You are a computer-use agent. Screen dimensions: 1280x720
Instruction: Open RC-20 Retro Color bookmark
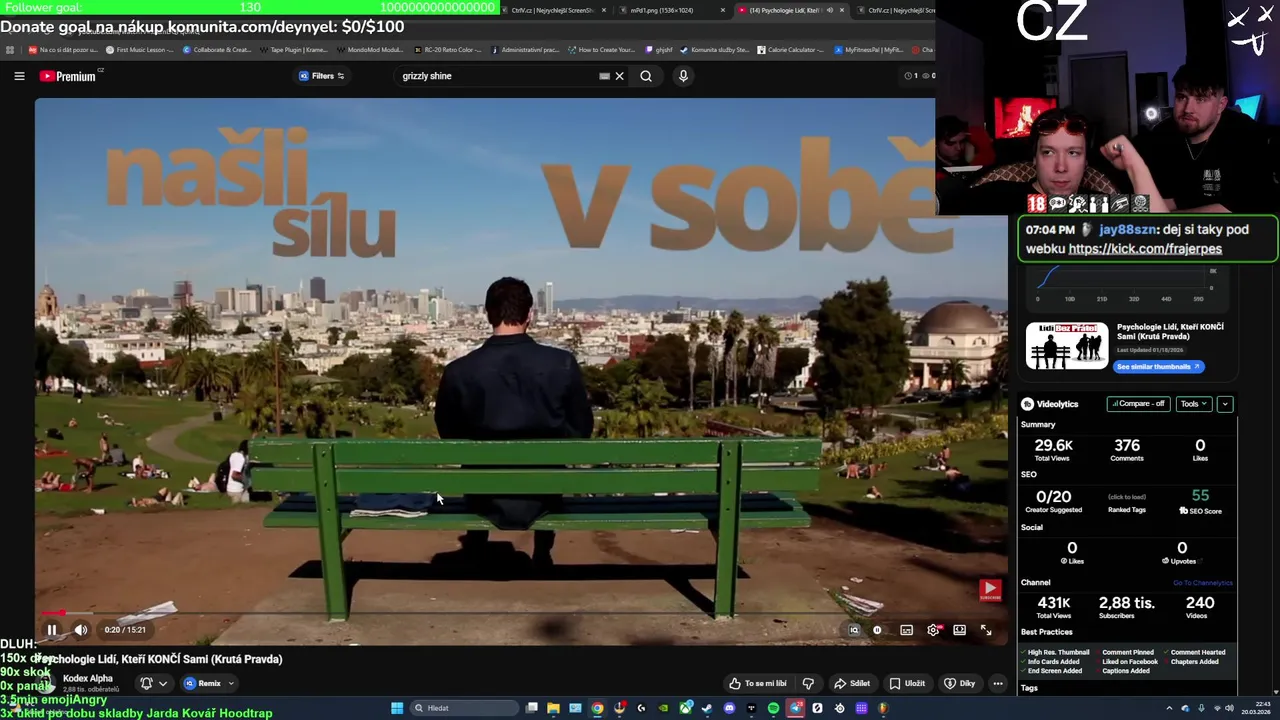coord(447,50)
